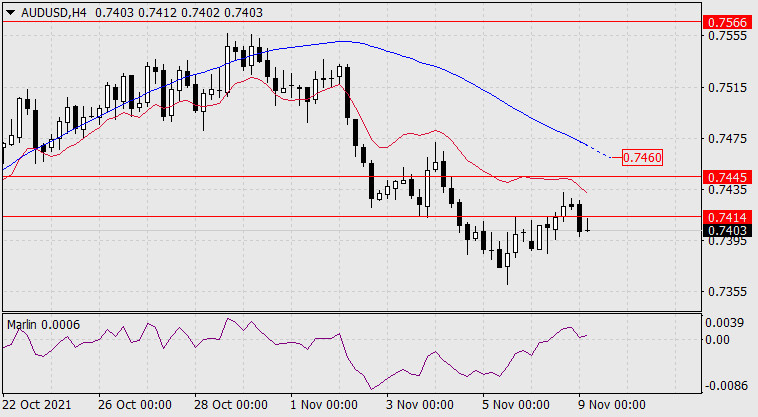Click the 28 Oct 00:00 time label
Image resolution: width=758 pixels, height=417 pixels.
coord(231,404)
